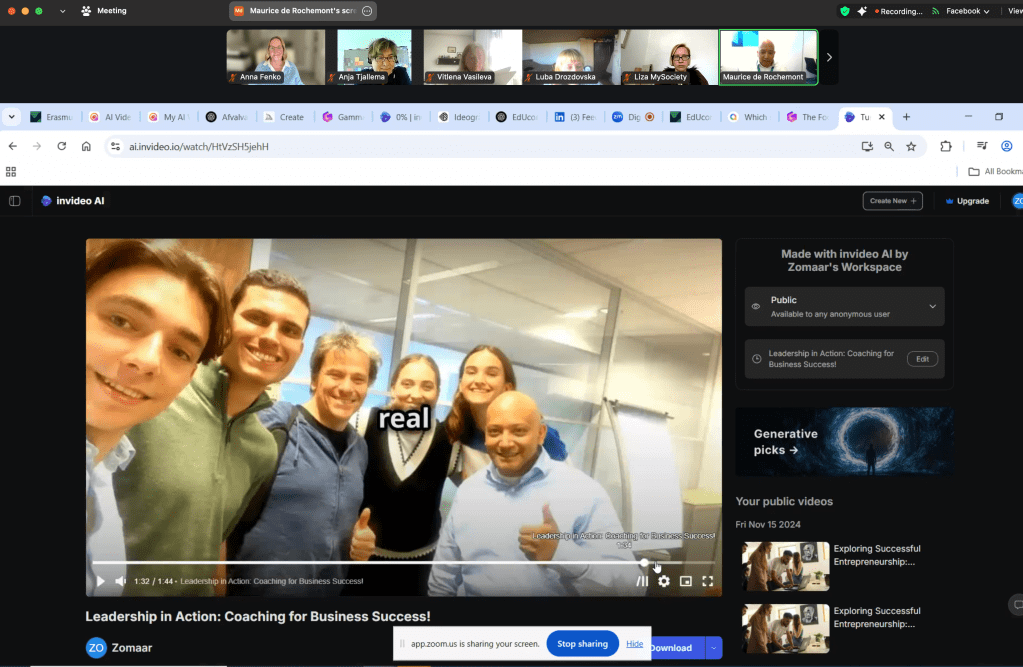This screenshot has width=1023, height=667.
Task: Mute the video with speaker icon
Action: (x=120, y=581)
